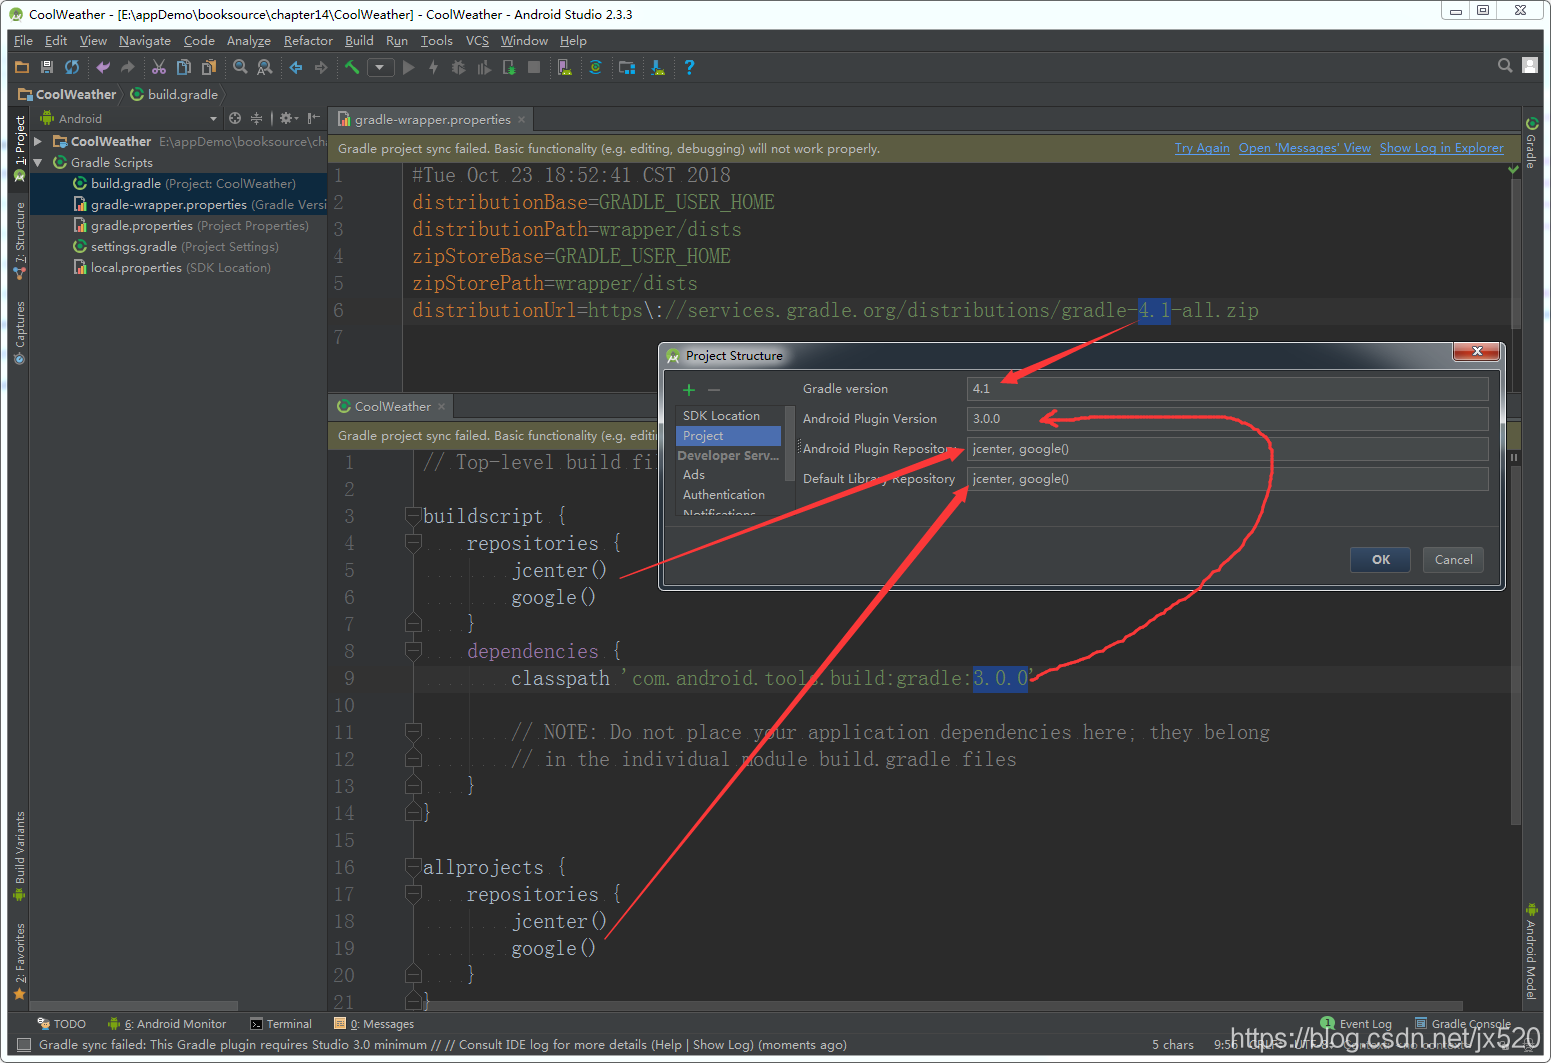Viewport: 1551px width, 1063px height.
Task: Click the Stop square icon
Action: (534, 67)
